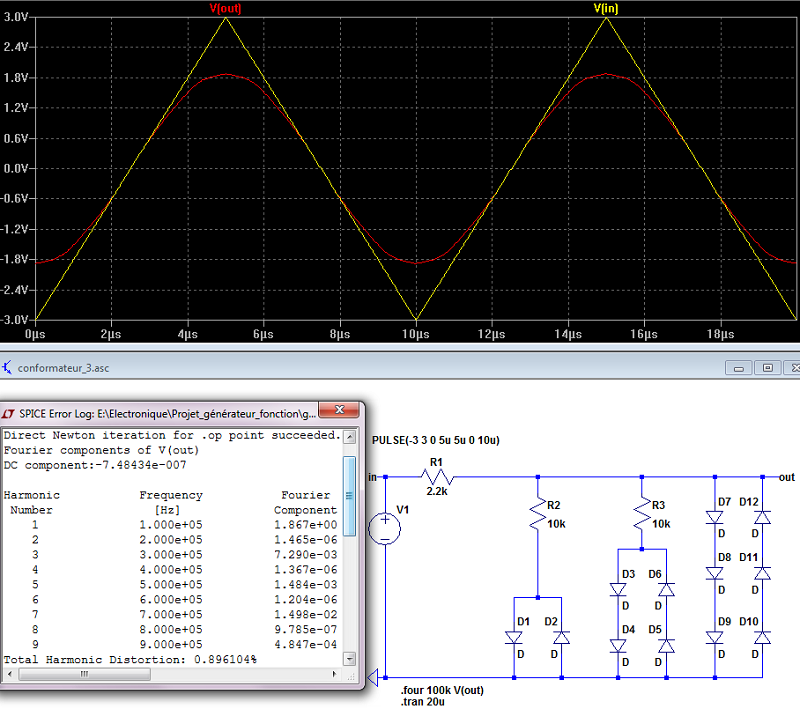Minimize the conformateur_3.asc schematic window
Screen dimensions: 800x709
point(738,368)
